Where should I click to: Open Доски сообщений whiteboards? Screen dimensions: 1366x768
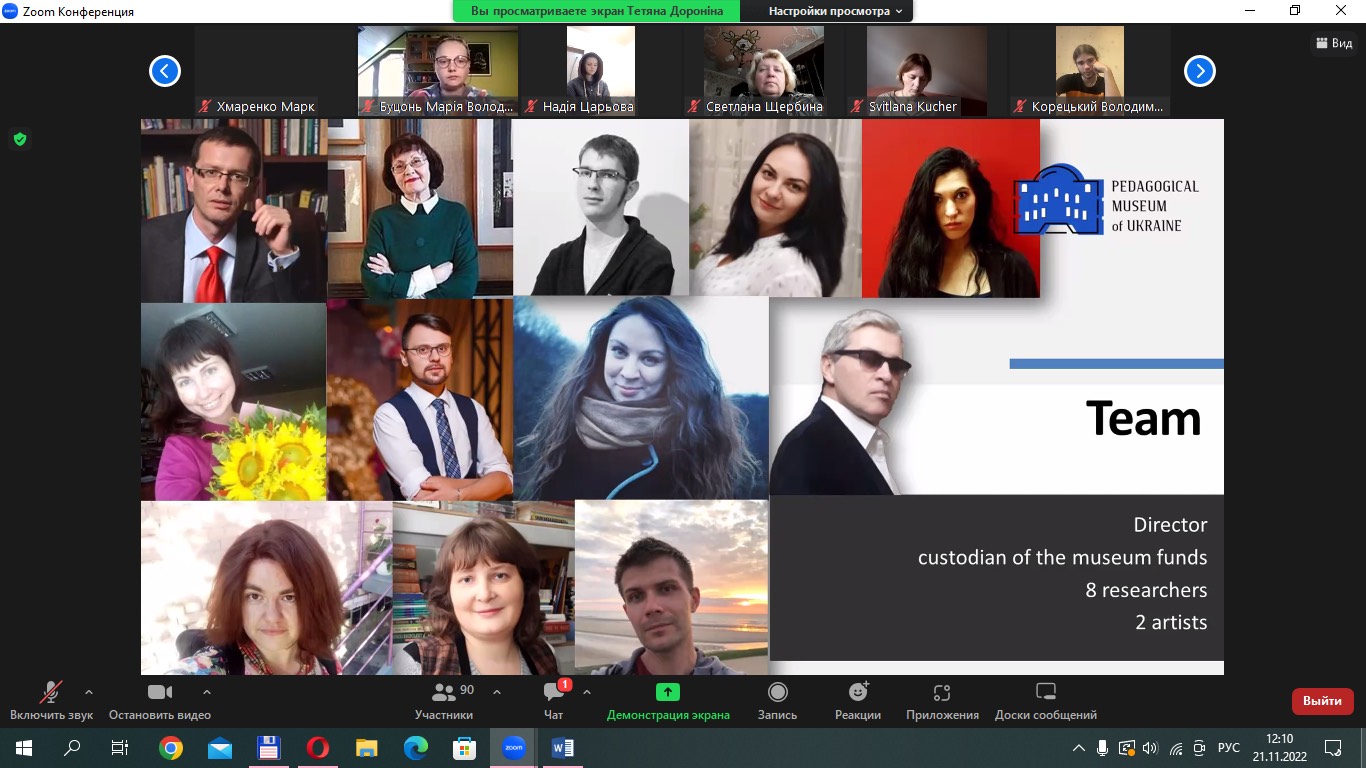[1045, 700]
